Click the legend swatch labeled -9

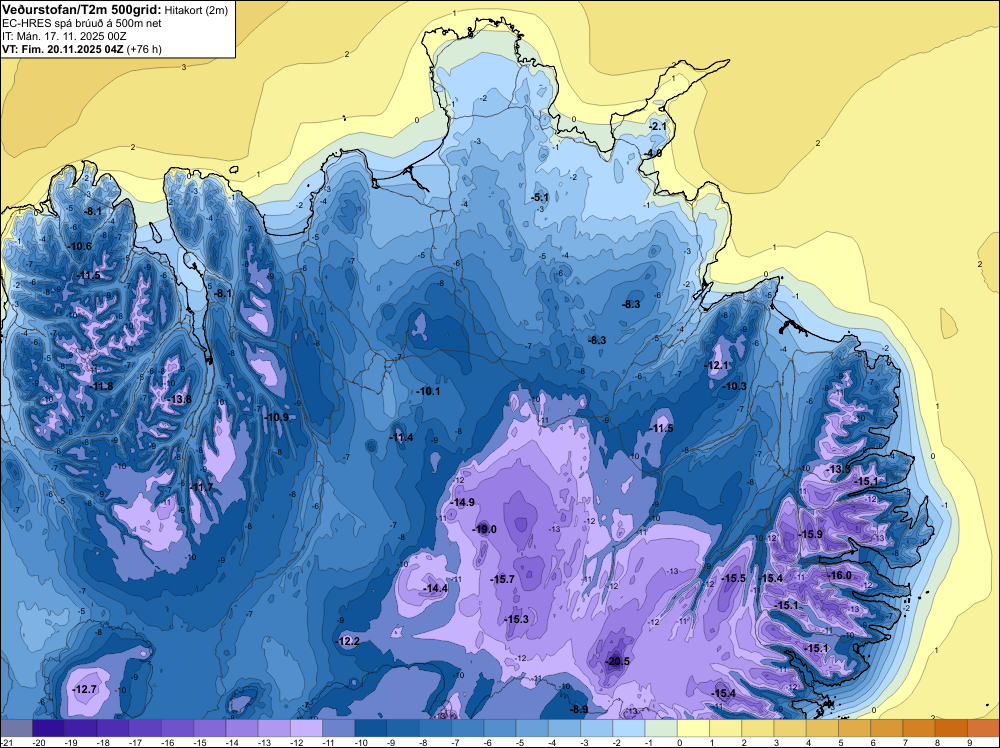pyautogui.click(x=403, y=728)
